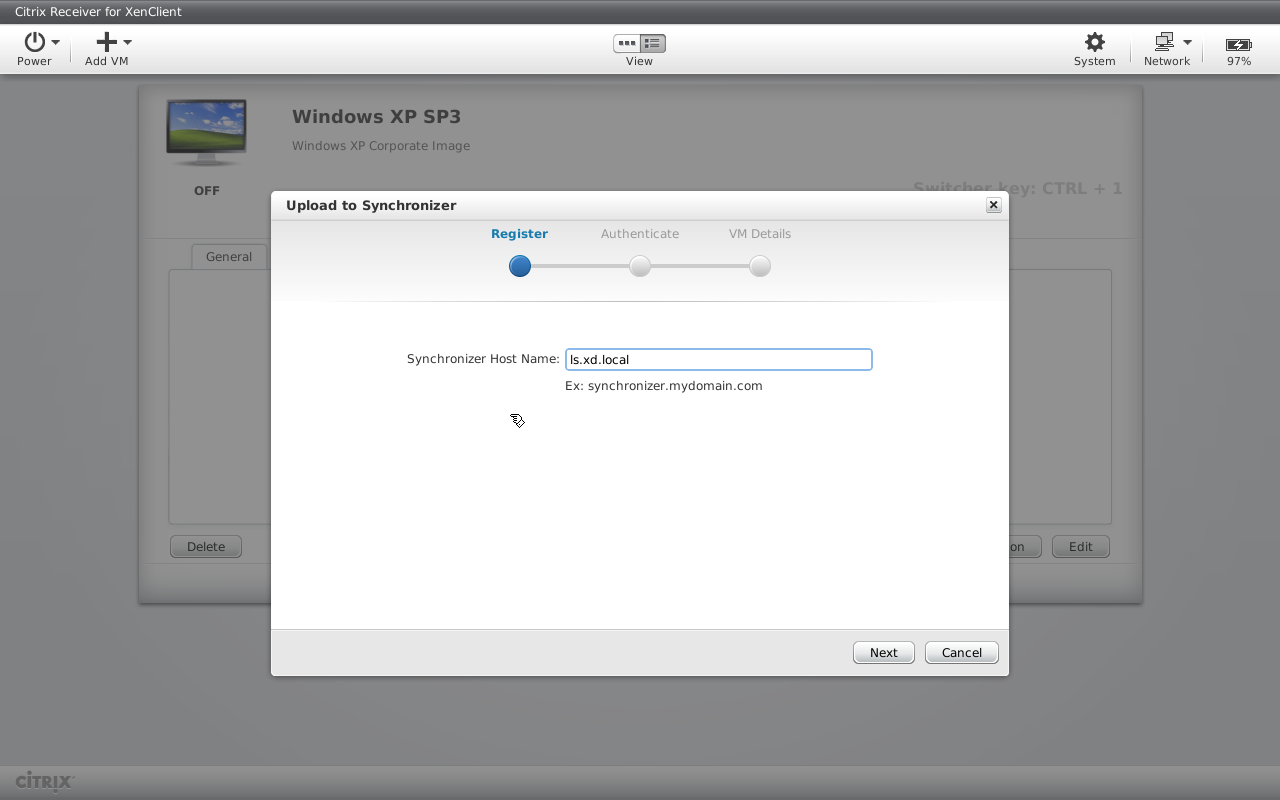Close the Upload to Synchronizer dialog
Viewport: 1280px width, 800px height.
tap(993, 205)
